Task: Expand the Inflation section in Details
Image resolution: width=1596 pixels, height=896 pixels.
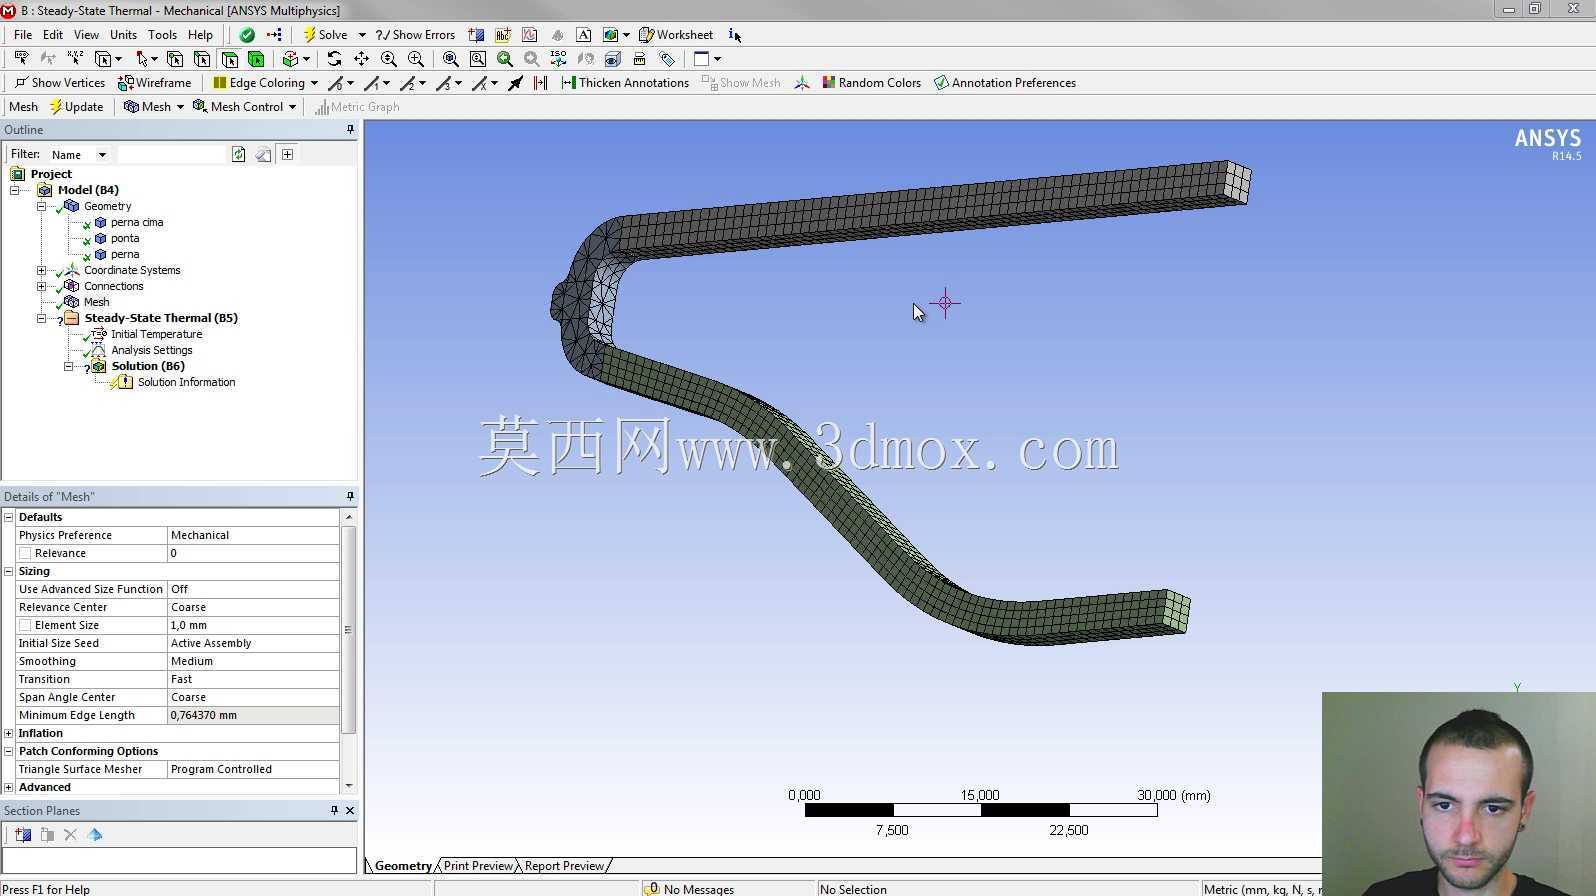Action: pyautogui.click(x=9, y=733)
